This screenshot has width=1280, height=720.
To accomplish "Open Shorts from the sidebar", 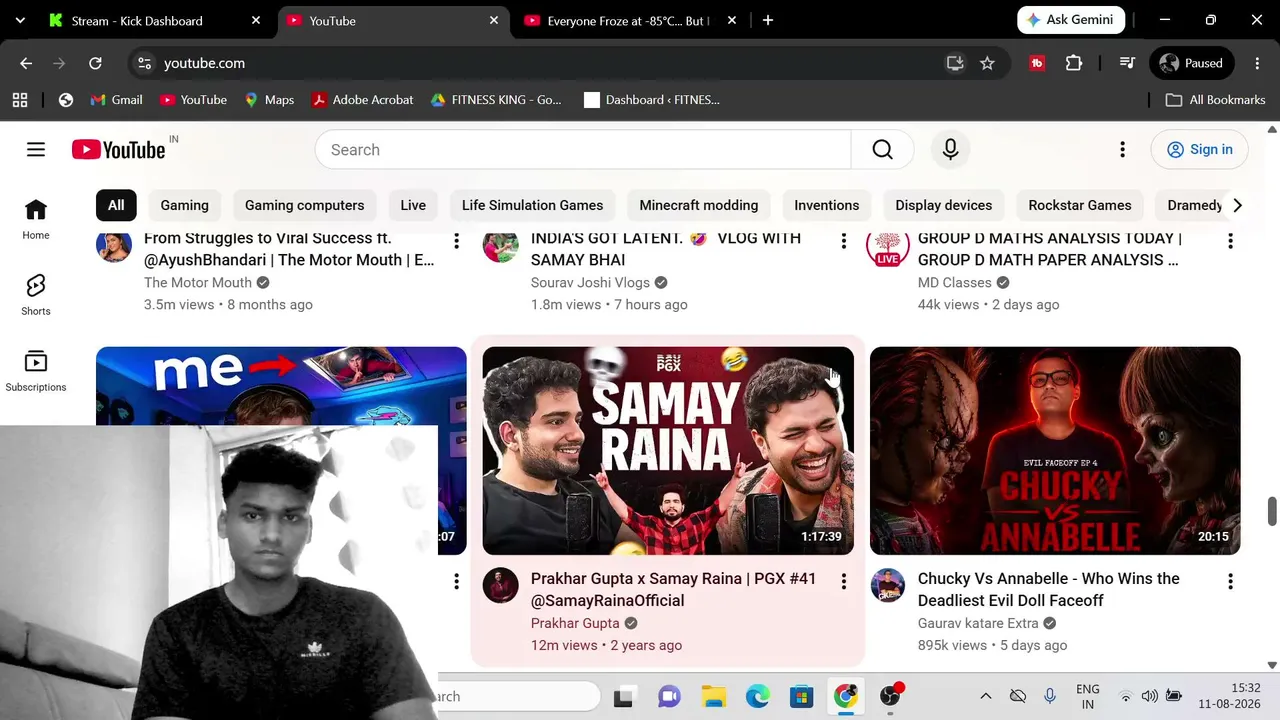I will (36, 295).
